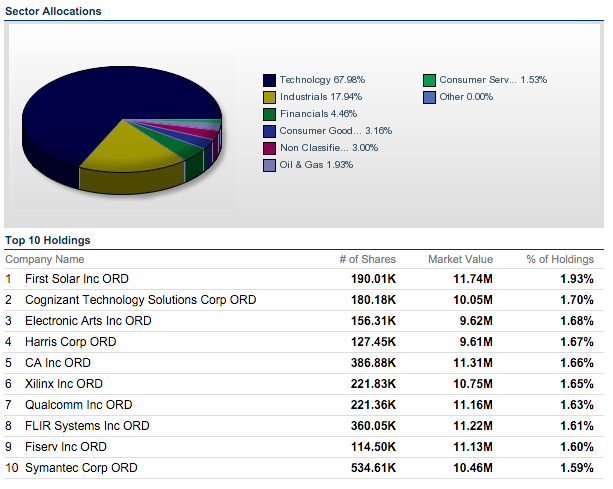Click Harris Corp's 127.45K shares value
The width and height of the screenshot is (613, 489).
pyautogui.click(x=373, y=342)
